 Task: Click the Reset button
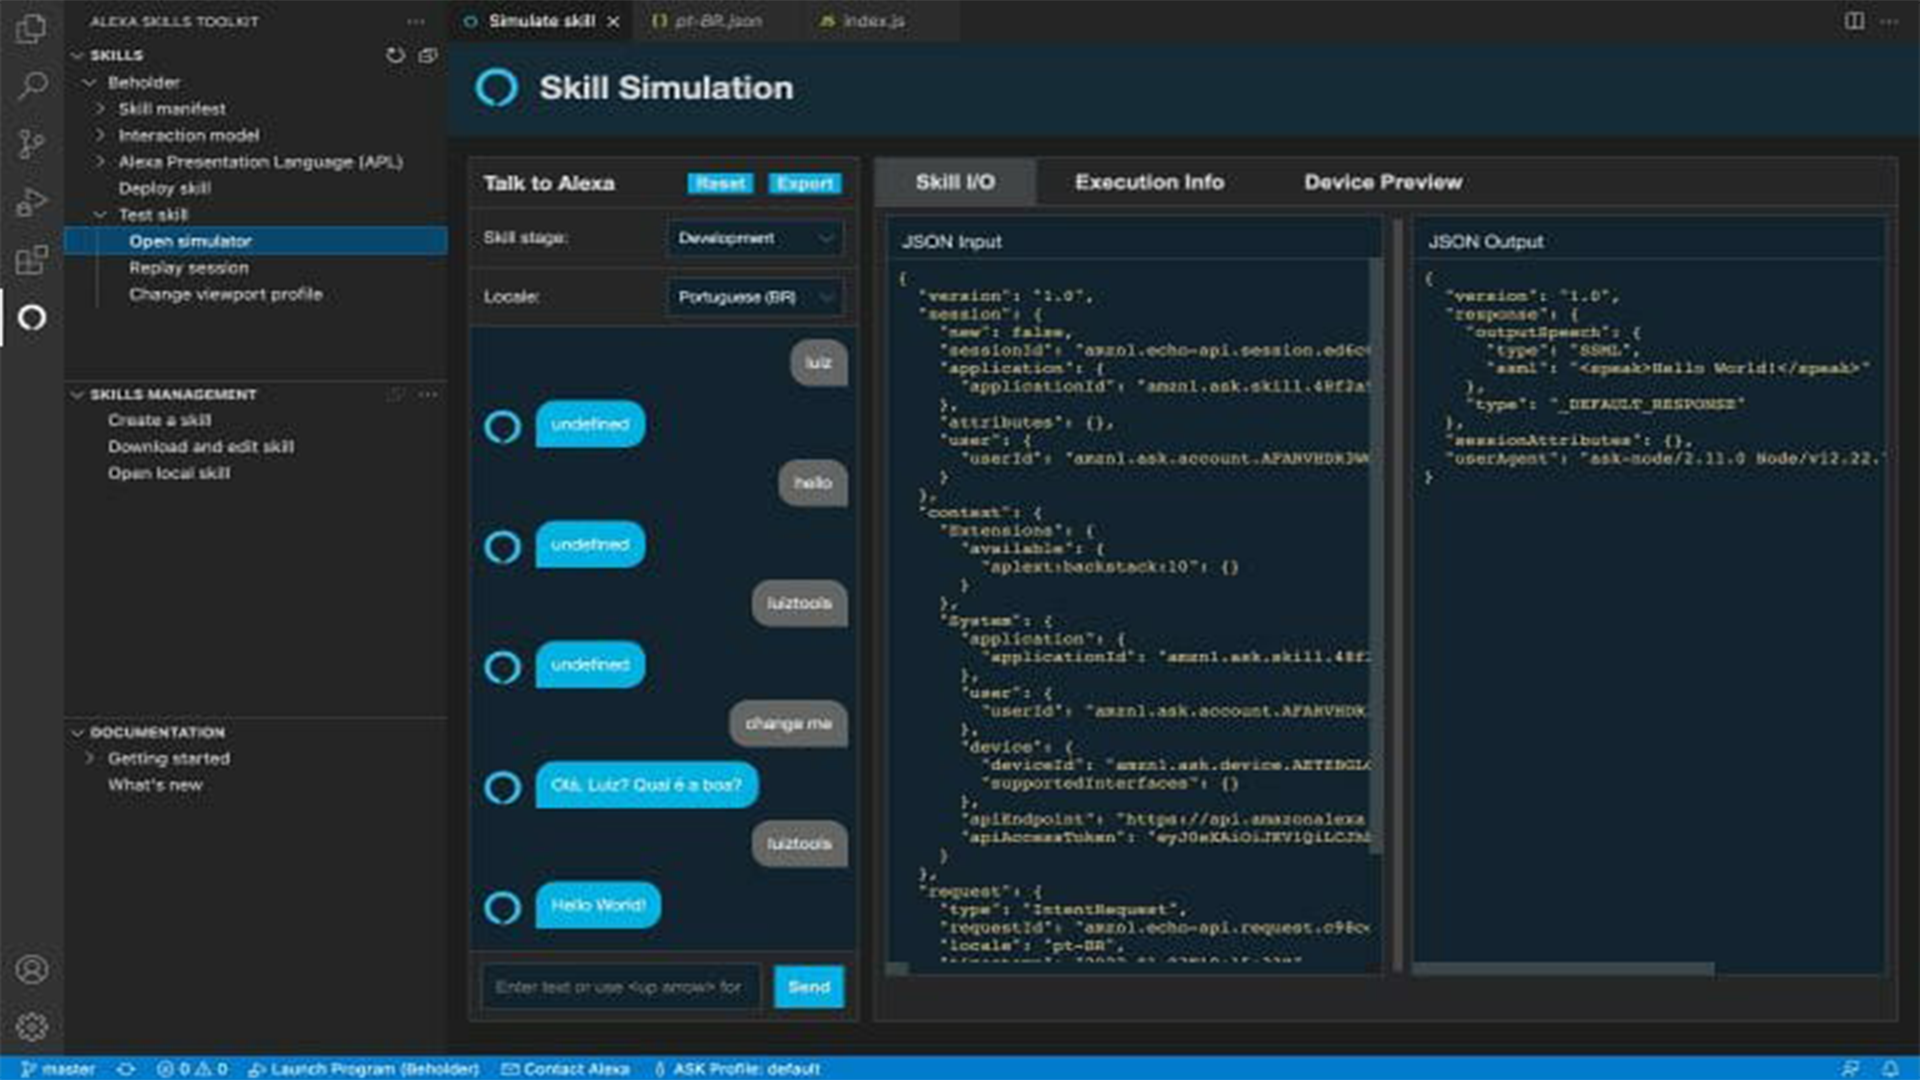[720, 183]
